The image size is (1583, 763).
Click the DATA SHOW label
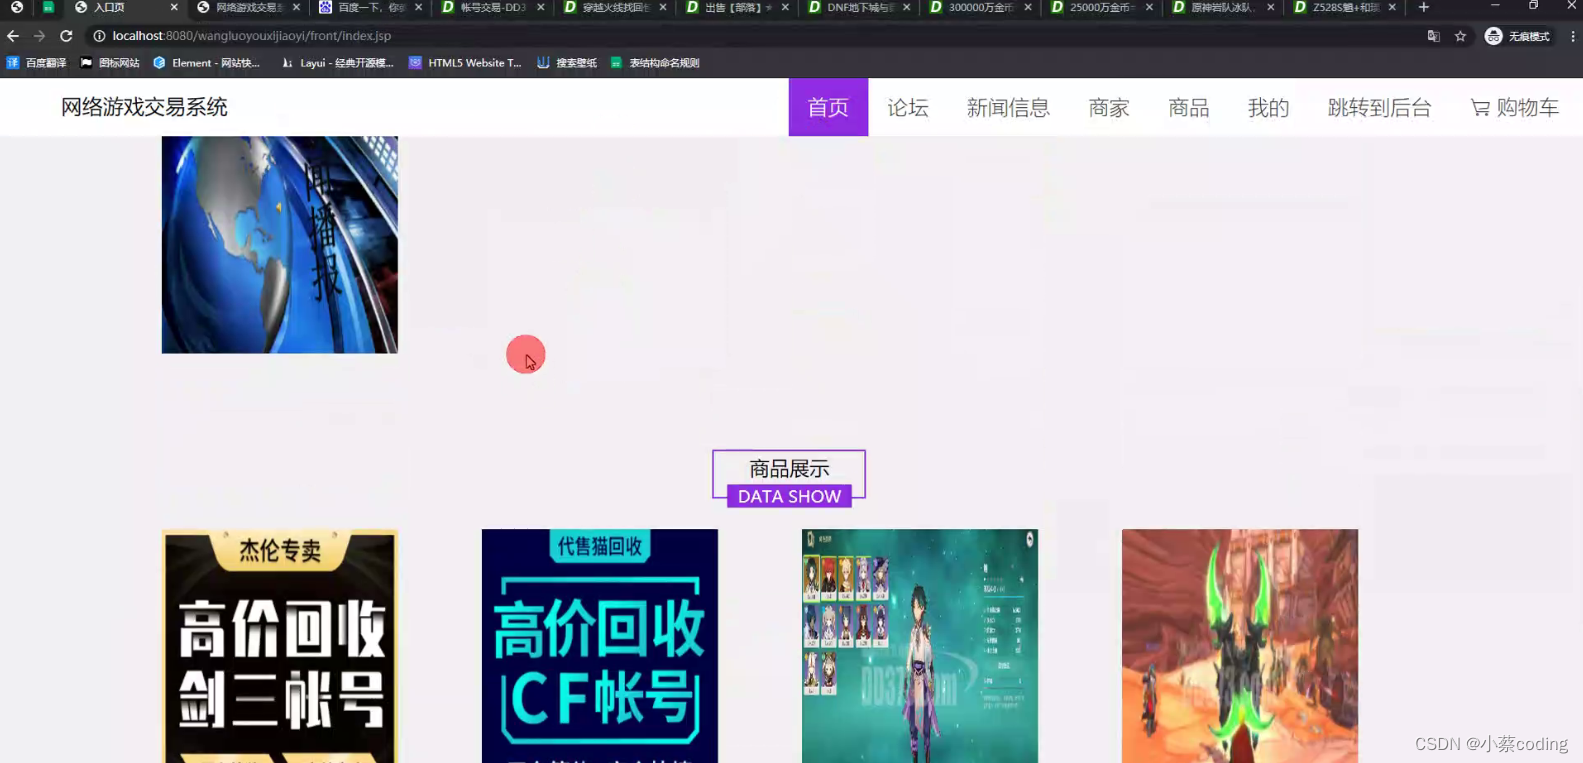pyautogui.click(x=789, y=496)
